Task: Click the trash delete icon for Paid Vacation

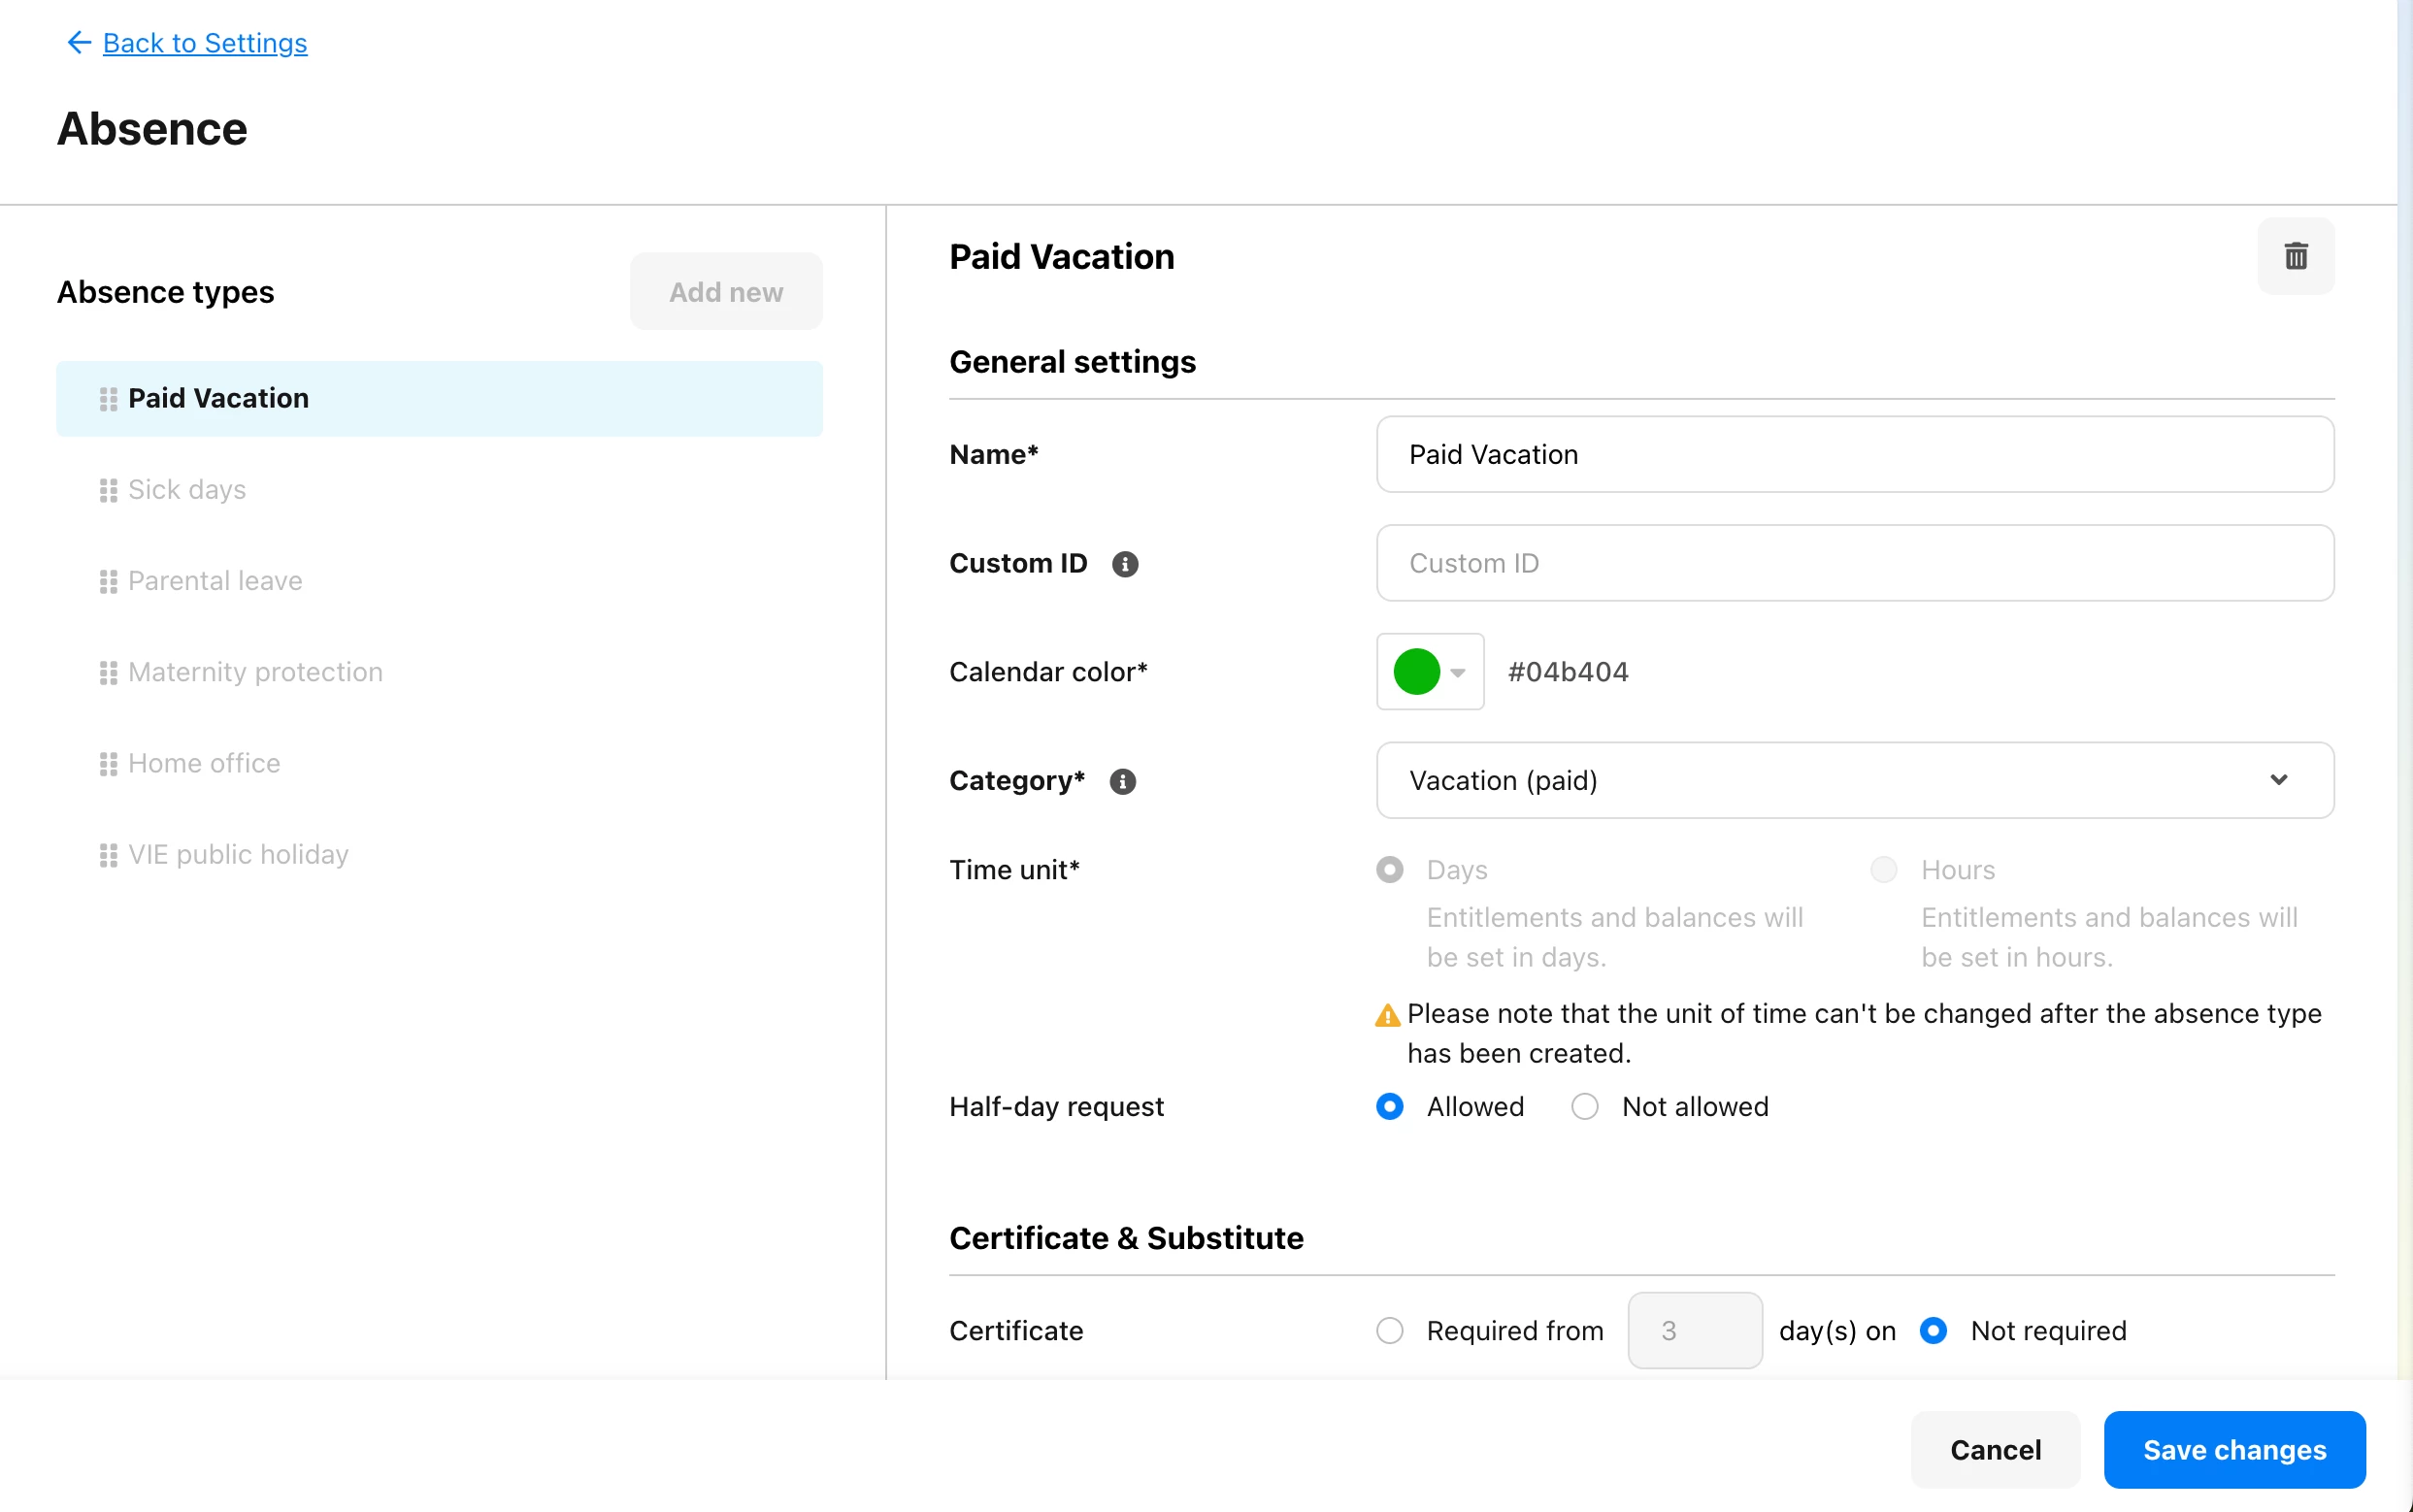Action: [x=2295, y=256]
